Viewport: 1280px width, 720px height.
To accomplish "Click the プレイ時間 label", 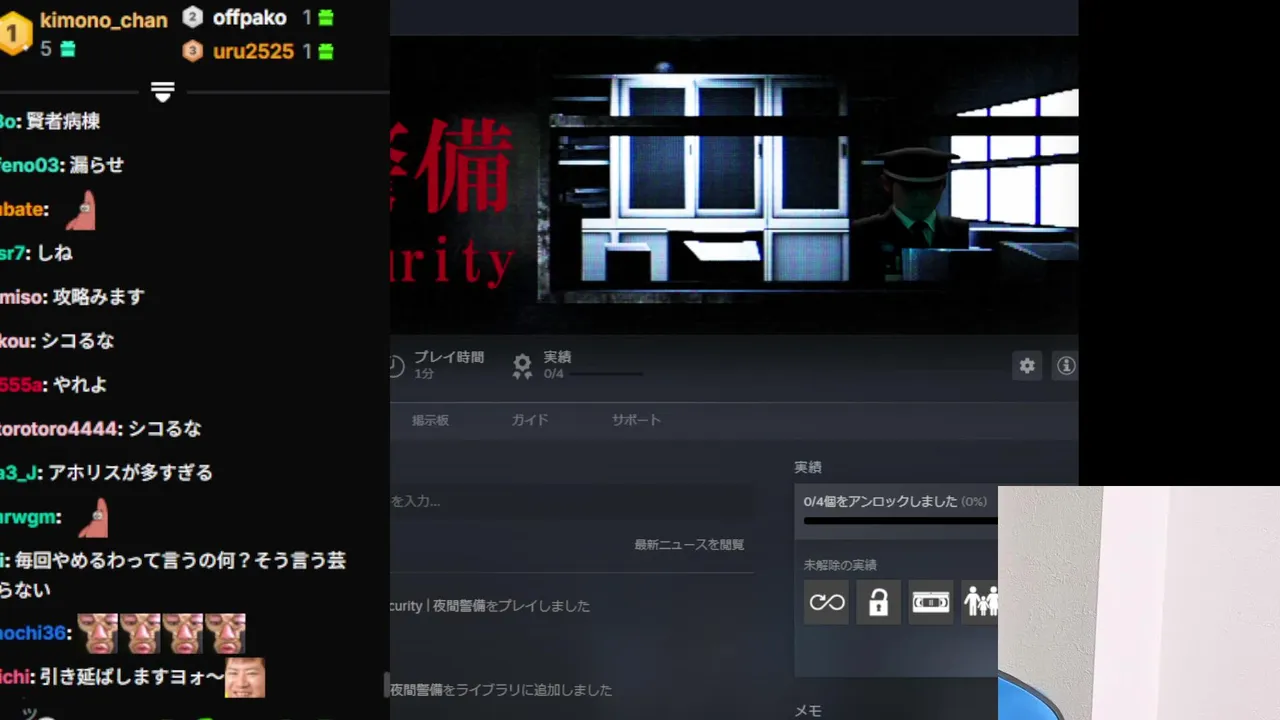I will coord(449,357).
